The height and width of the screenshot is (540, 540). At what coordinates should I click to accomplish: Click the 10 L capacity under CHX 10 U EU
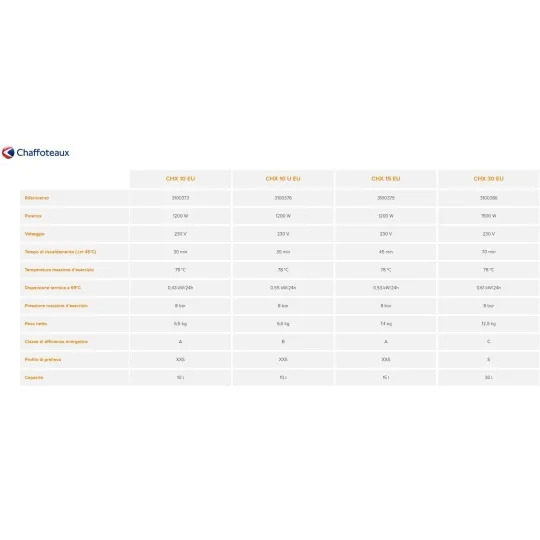(x=283, y=377)
